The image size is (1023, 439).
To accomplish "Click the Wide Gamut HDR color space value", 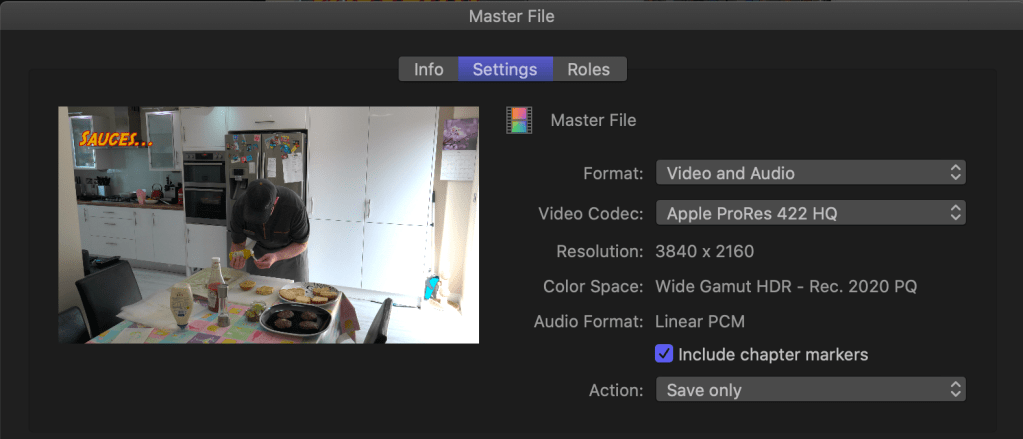I will [x=785, y=287].
